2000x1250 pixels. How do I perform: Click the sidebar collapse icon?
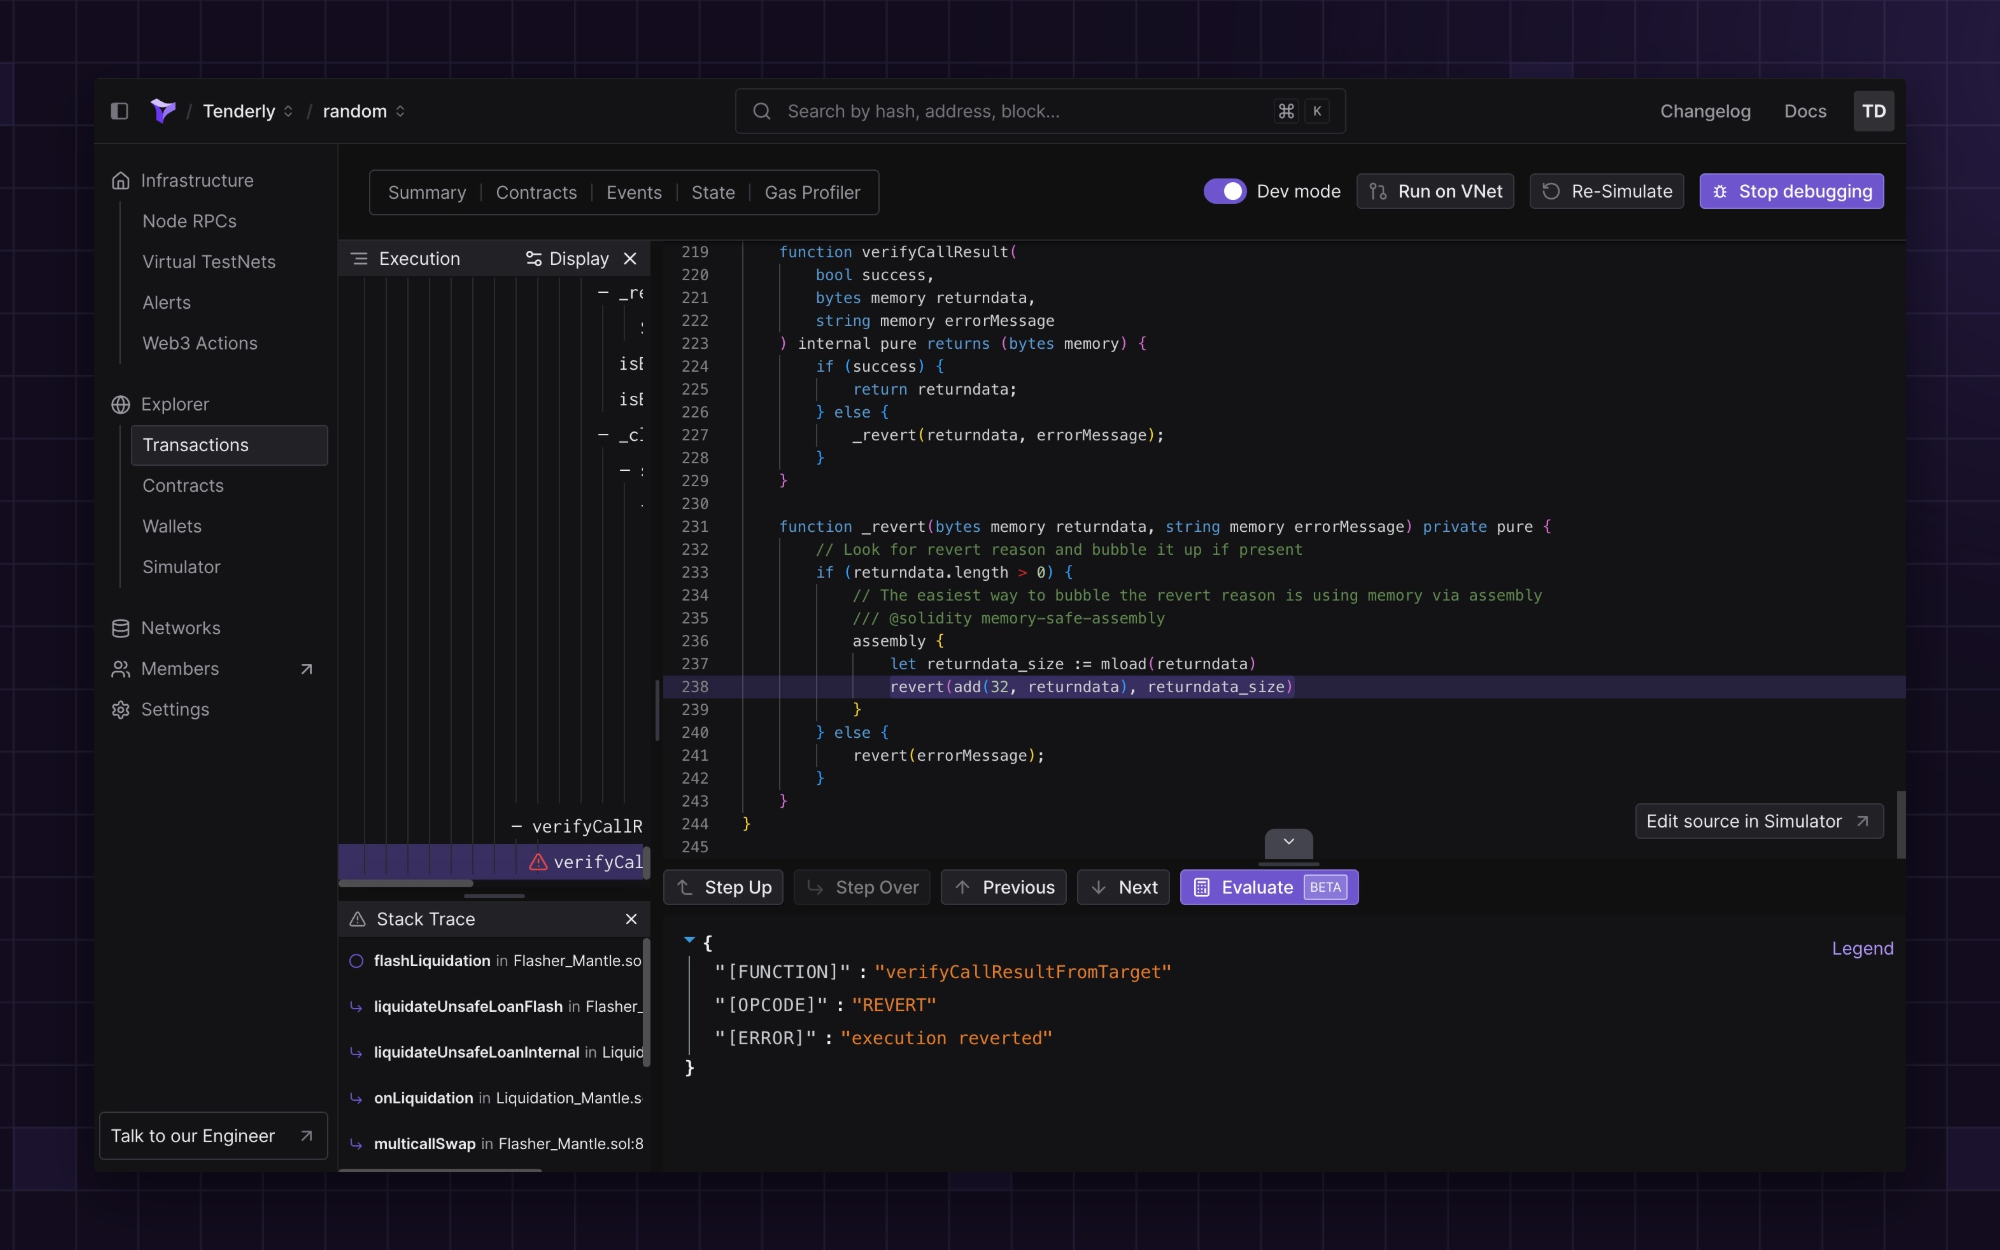119,111
